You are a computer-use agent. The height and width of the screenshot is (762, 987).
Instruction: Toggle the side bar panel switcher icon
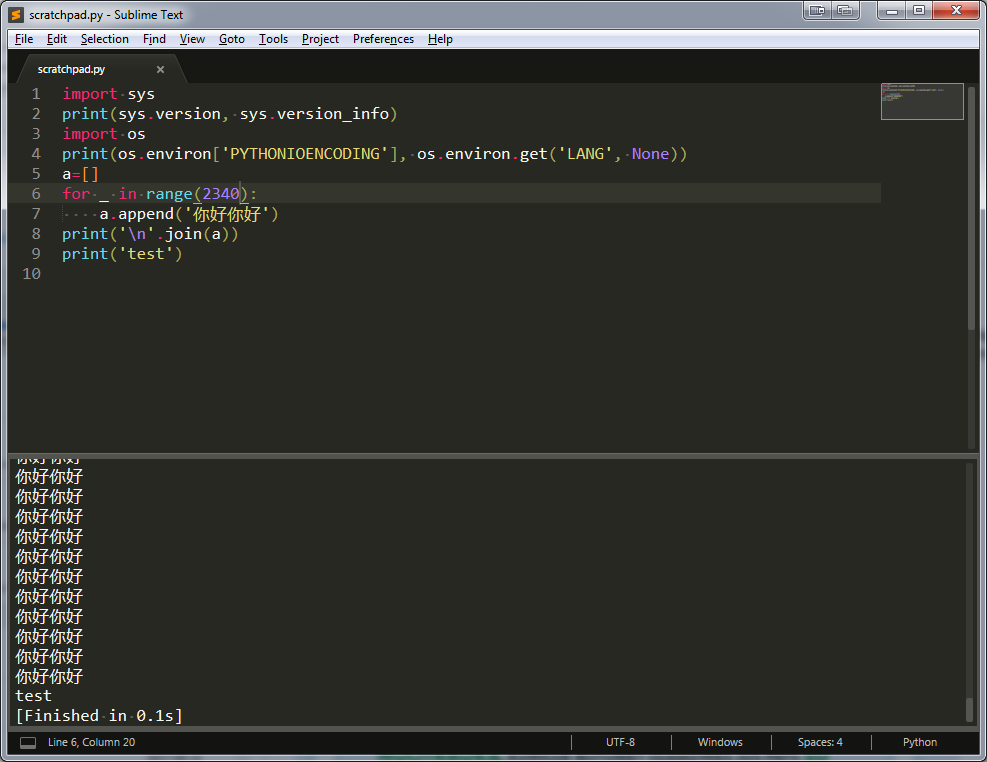(28, 742)
